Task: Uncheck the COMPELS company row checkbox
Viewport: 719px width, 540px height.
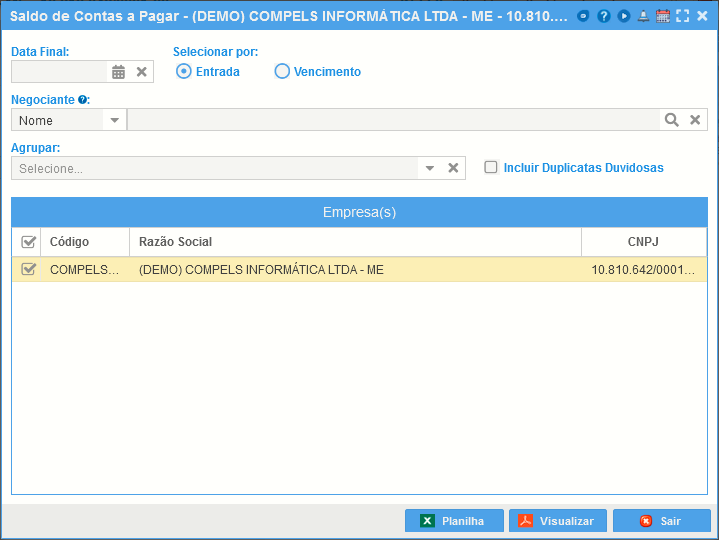Action: pos(28,269)
